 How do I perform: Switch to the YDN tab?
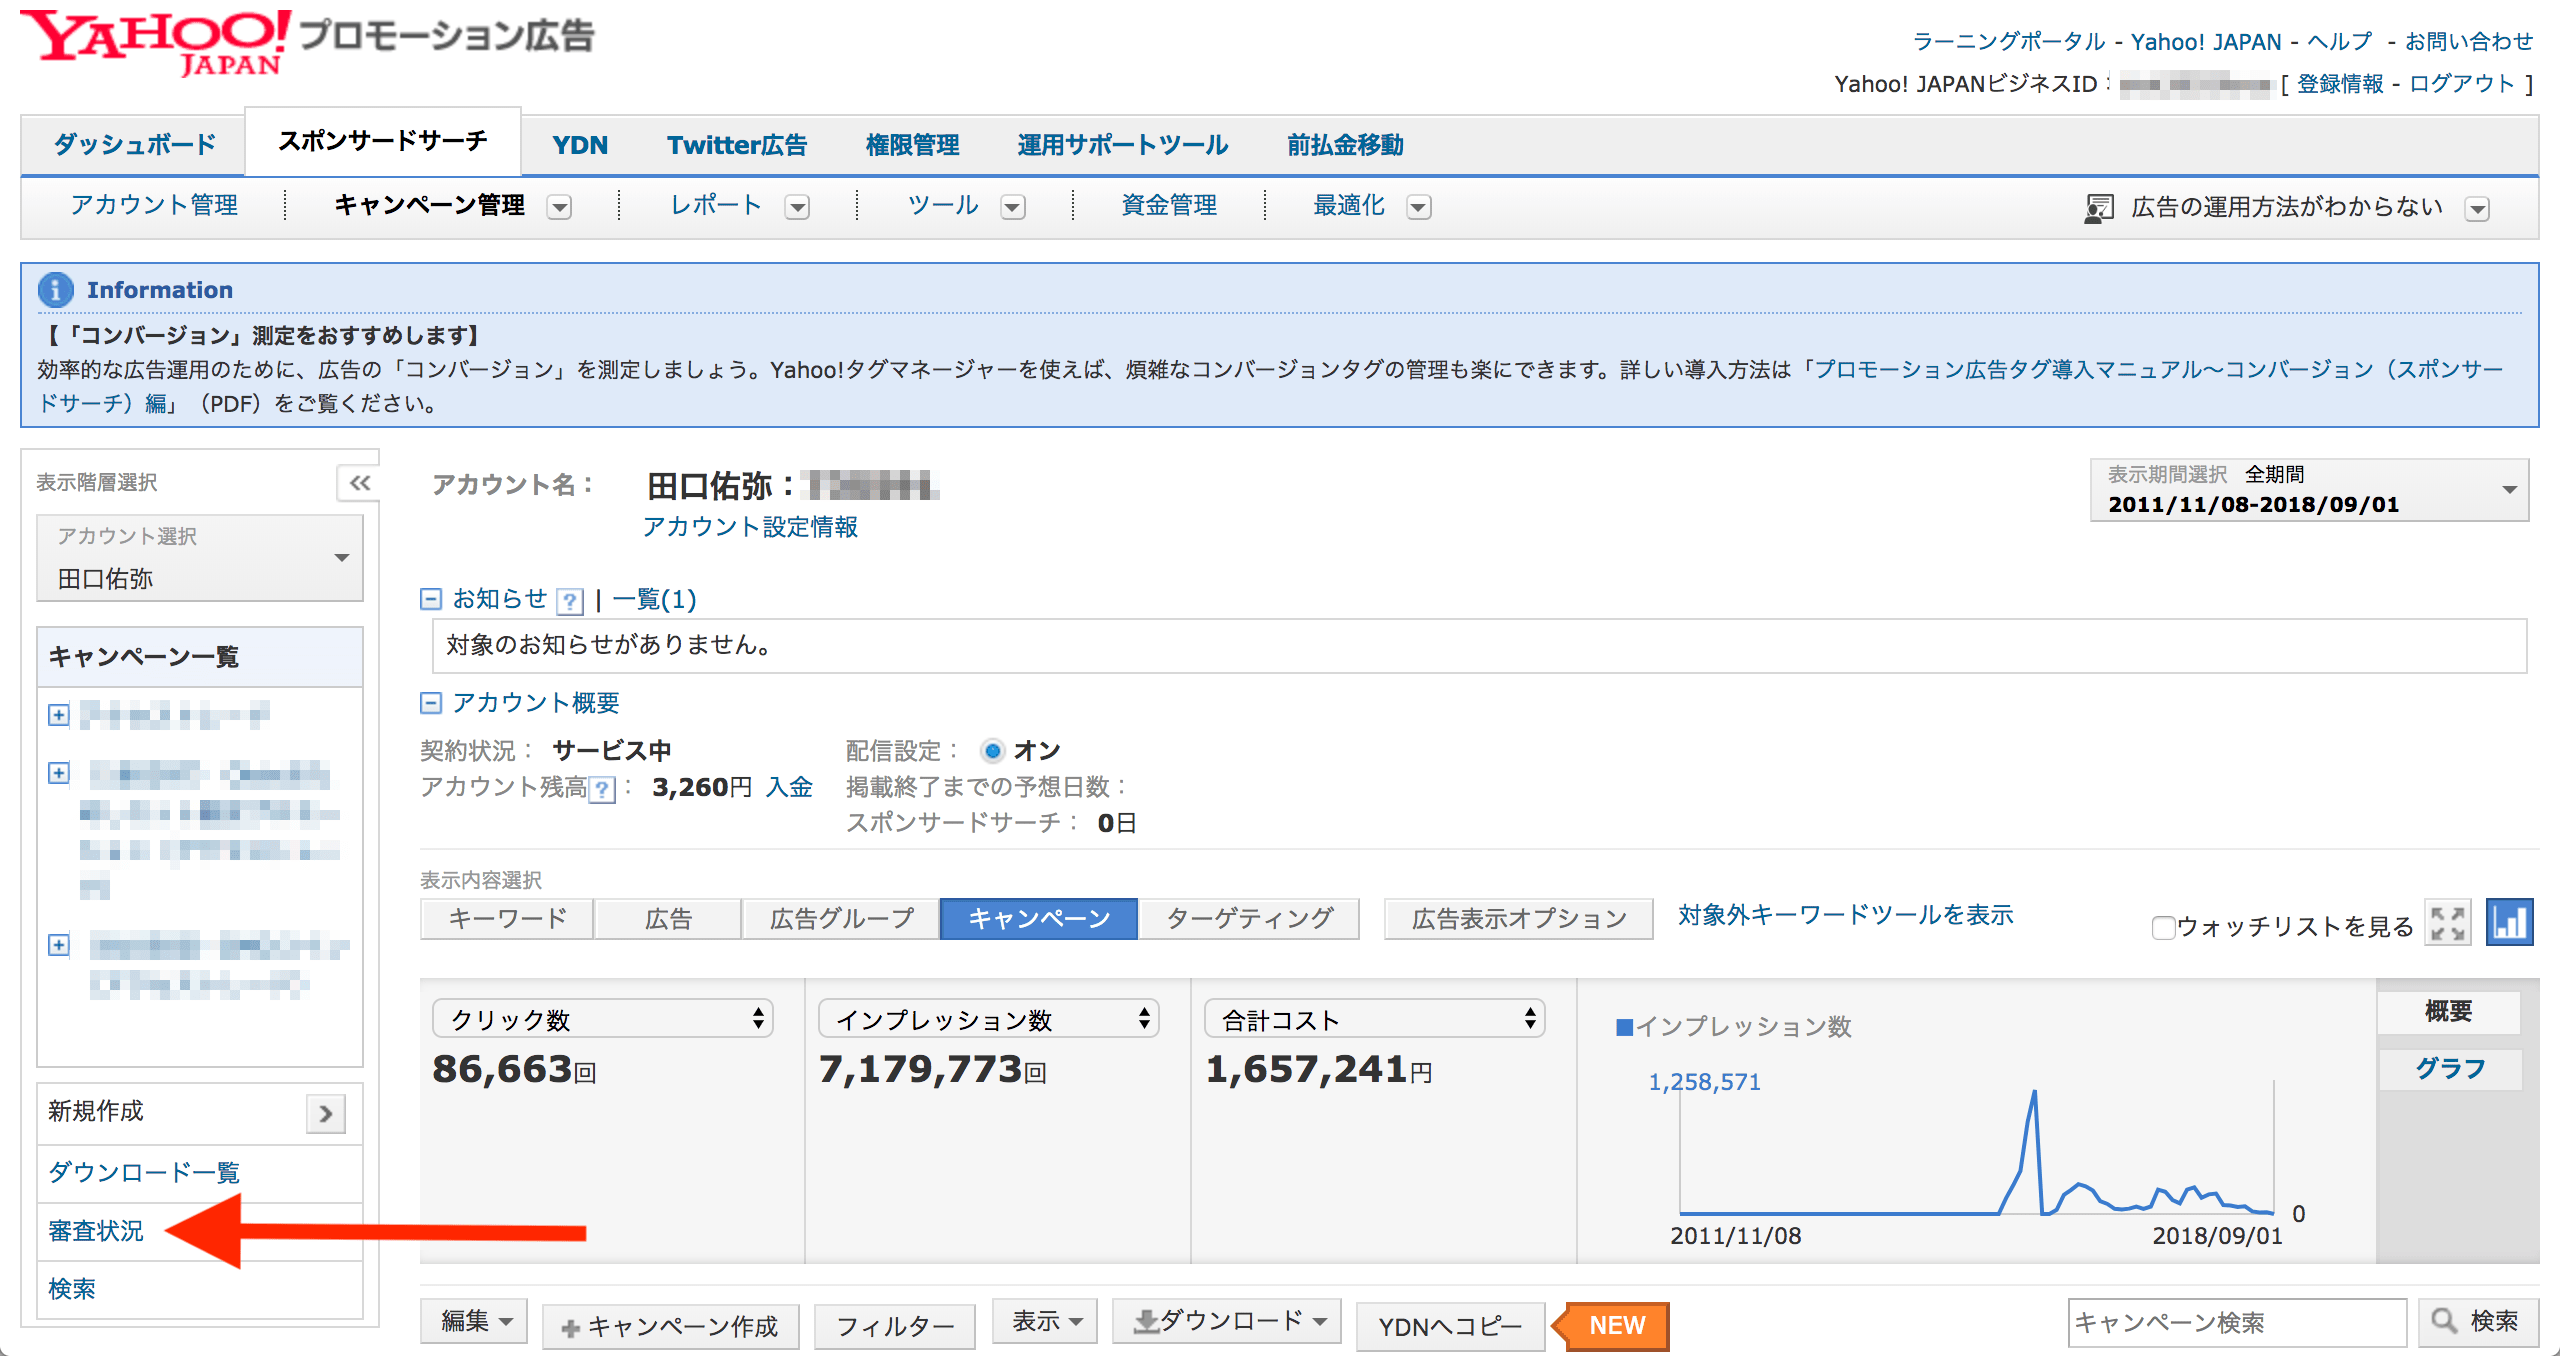pyautogui.click(x=580, y=146)
